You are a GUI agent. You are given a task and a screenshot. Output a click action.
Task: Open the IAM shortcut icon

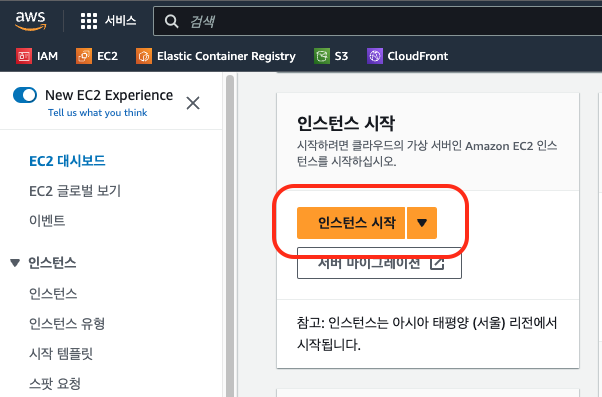tap(24, 56)
